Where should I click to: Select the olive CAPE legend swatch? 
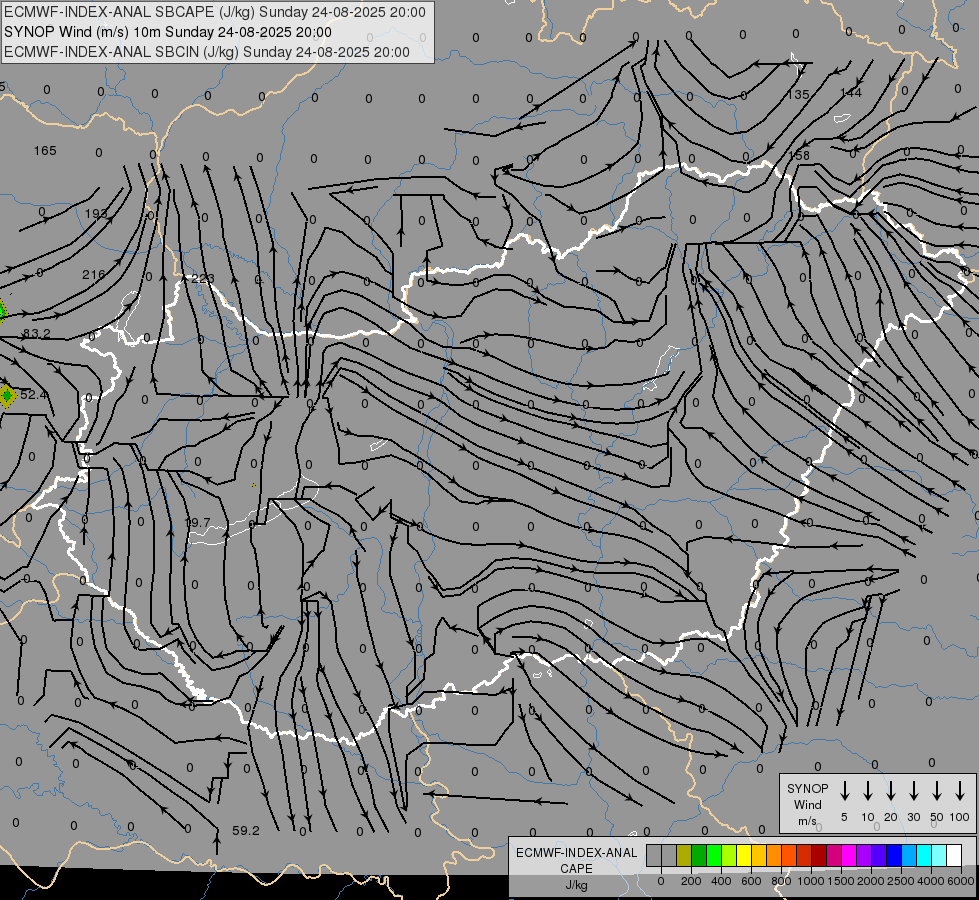(684, 855)
